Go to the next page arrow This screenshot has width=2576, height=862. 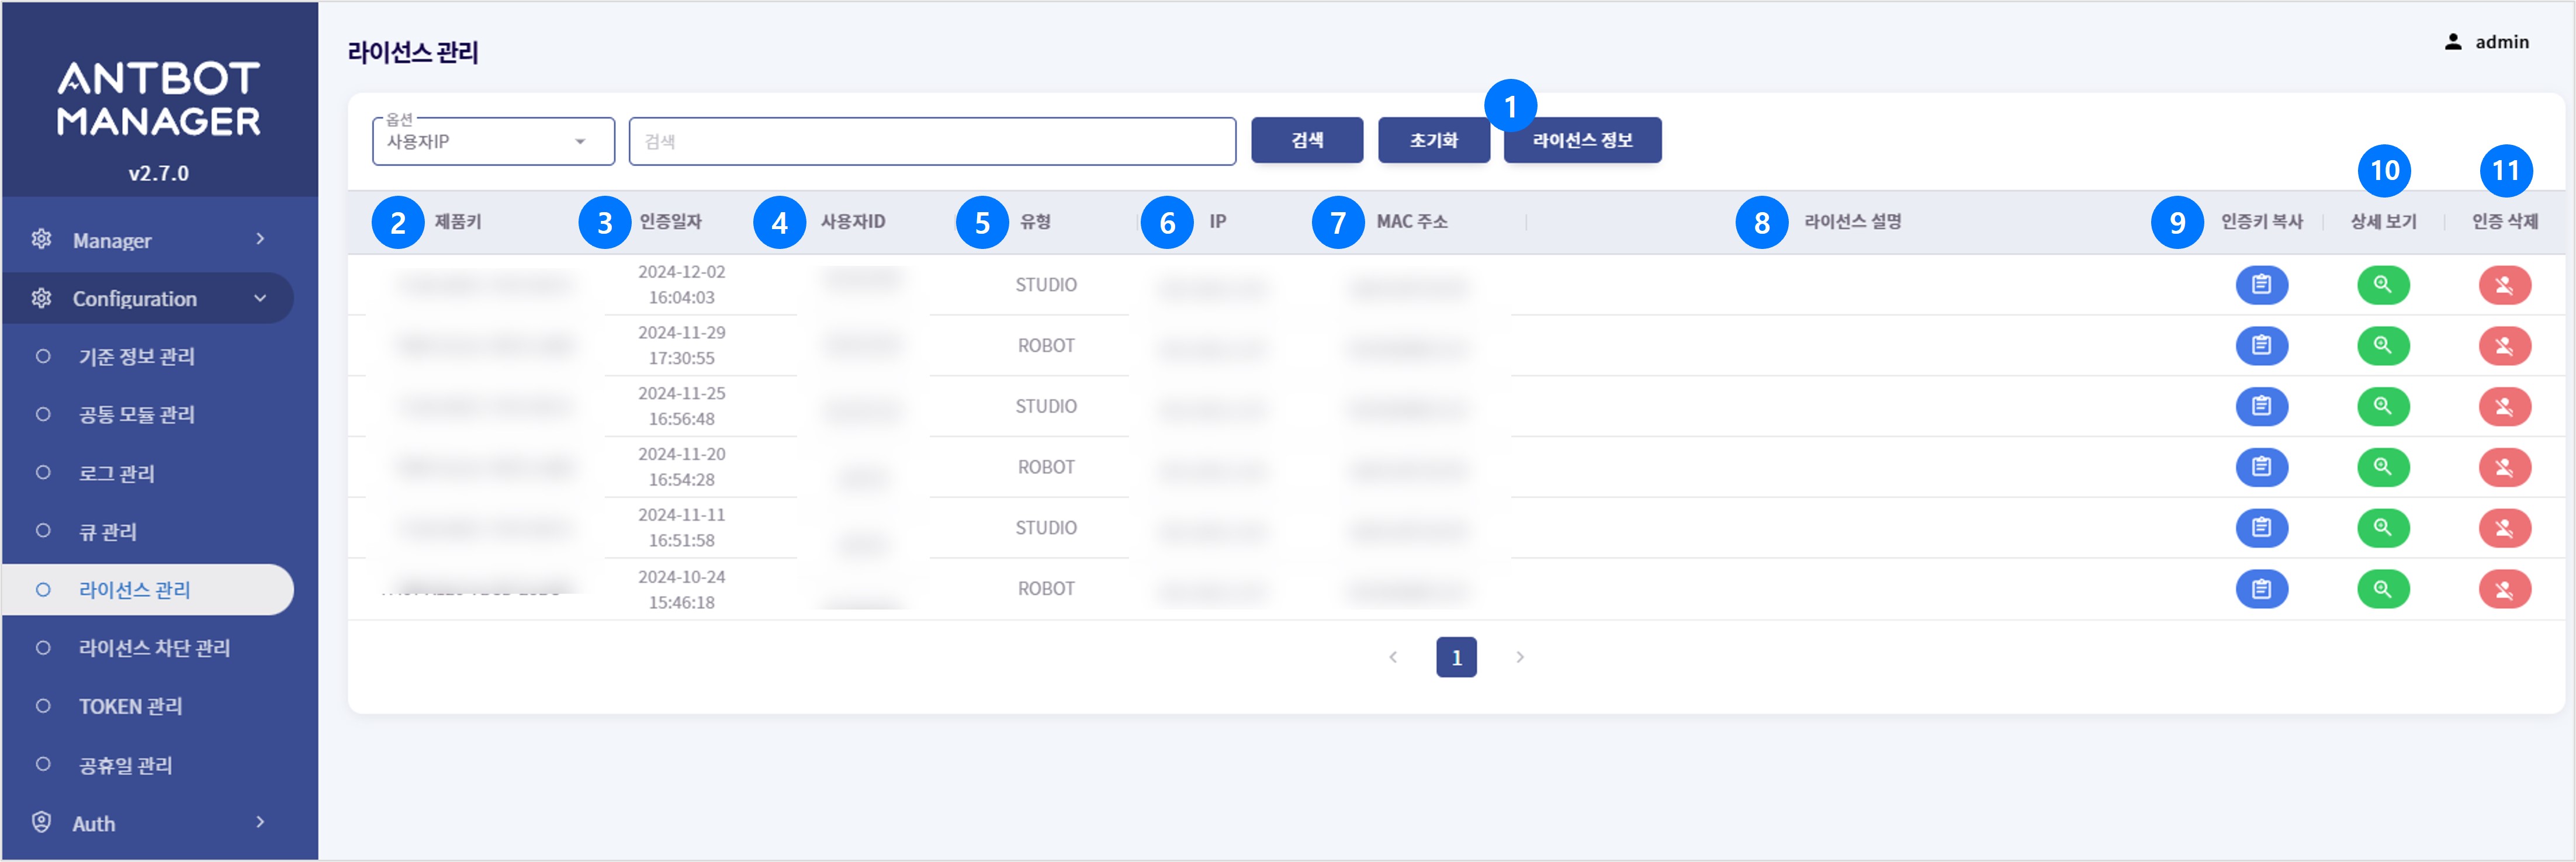point(1520,657)
